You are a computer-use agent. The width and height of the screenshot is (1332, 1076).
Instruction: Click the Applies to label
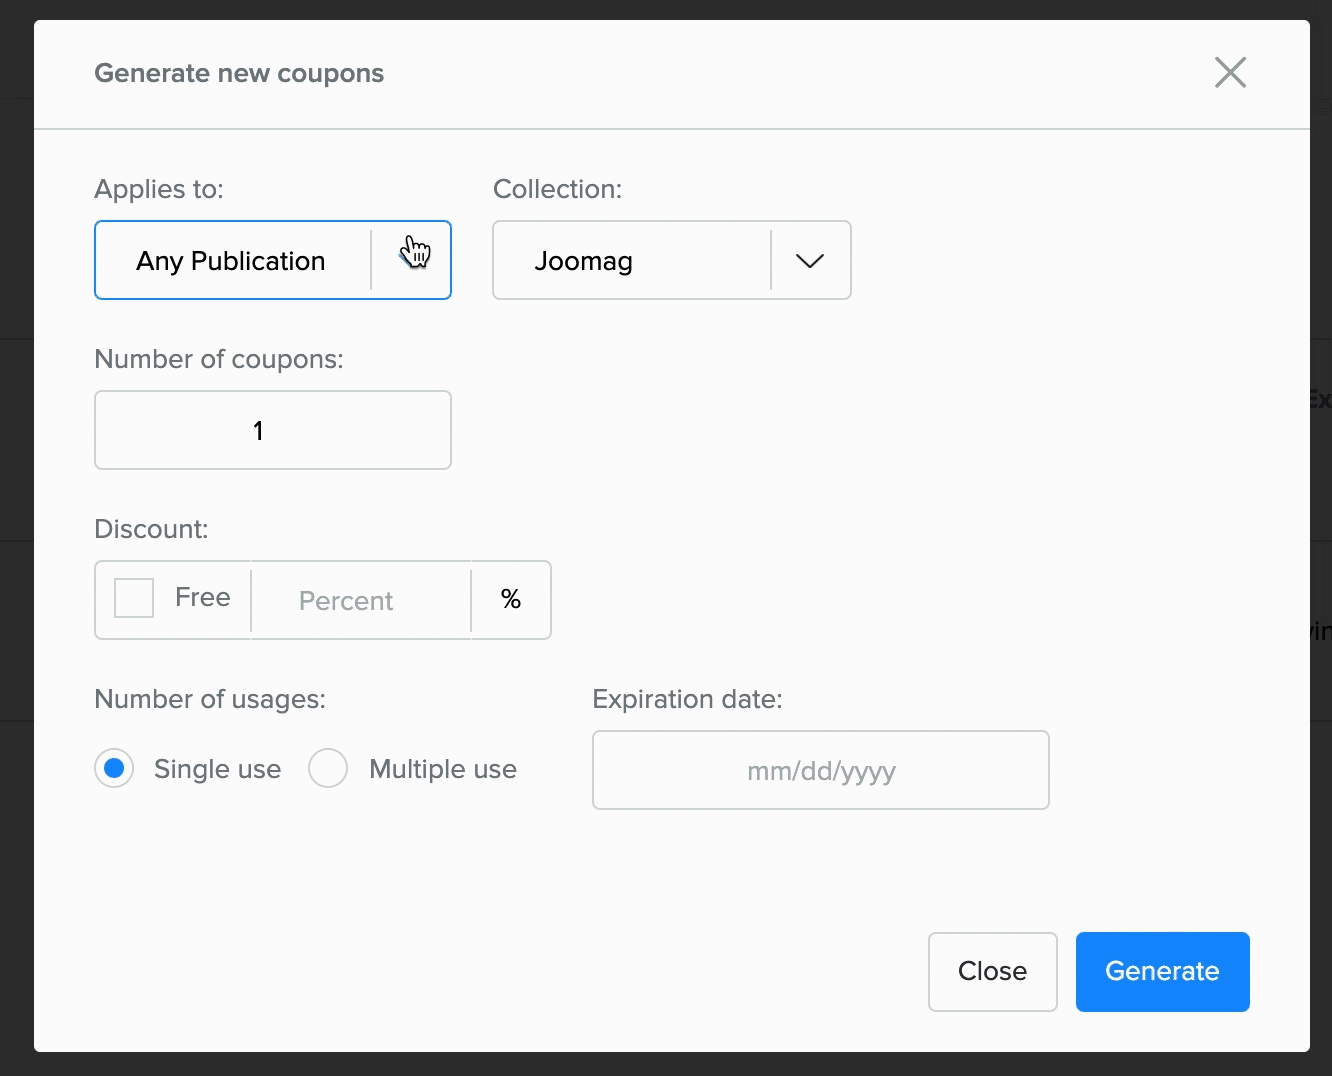point(159,189)
